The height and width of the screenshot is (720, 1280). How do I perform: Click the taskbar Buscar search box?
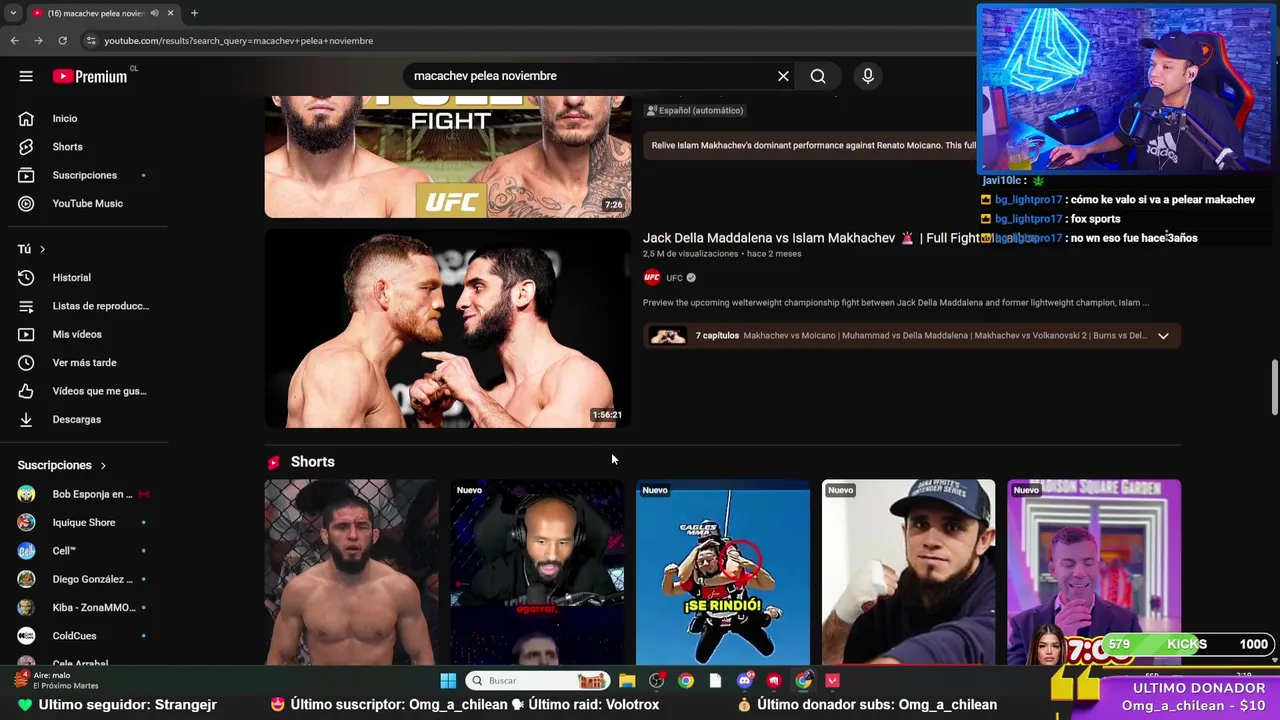537,681
